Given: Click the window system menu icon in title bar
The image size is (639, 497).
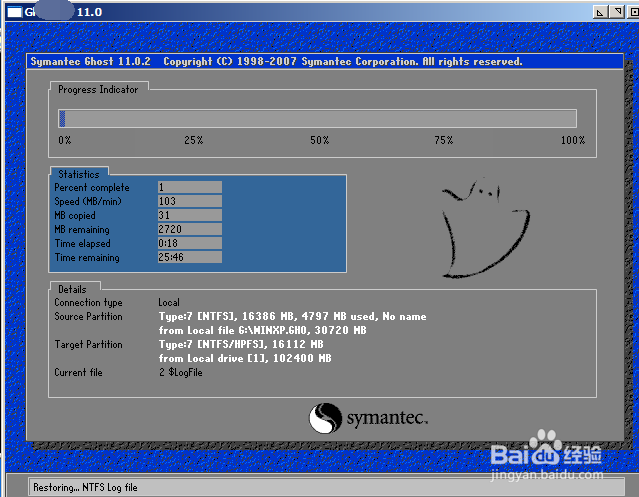Looking at the screenshot, I should pos(14,12).
